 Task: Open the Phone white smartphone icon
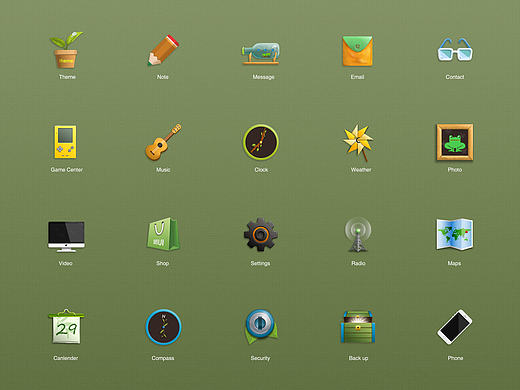pyautogui.click(x=455, y=327)
